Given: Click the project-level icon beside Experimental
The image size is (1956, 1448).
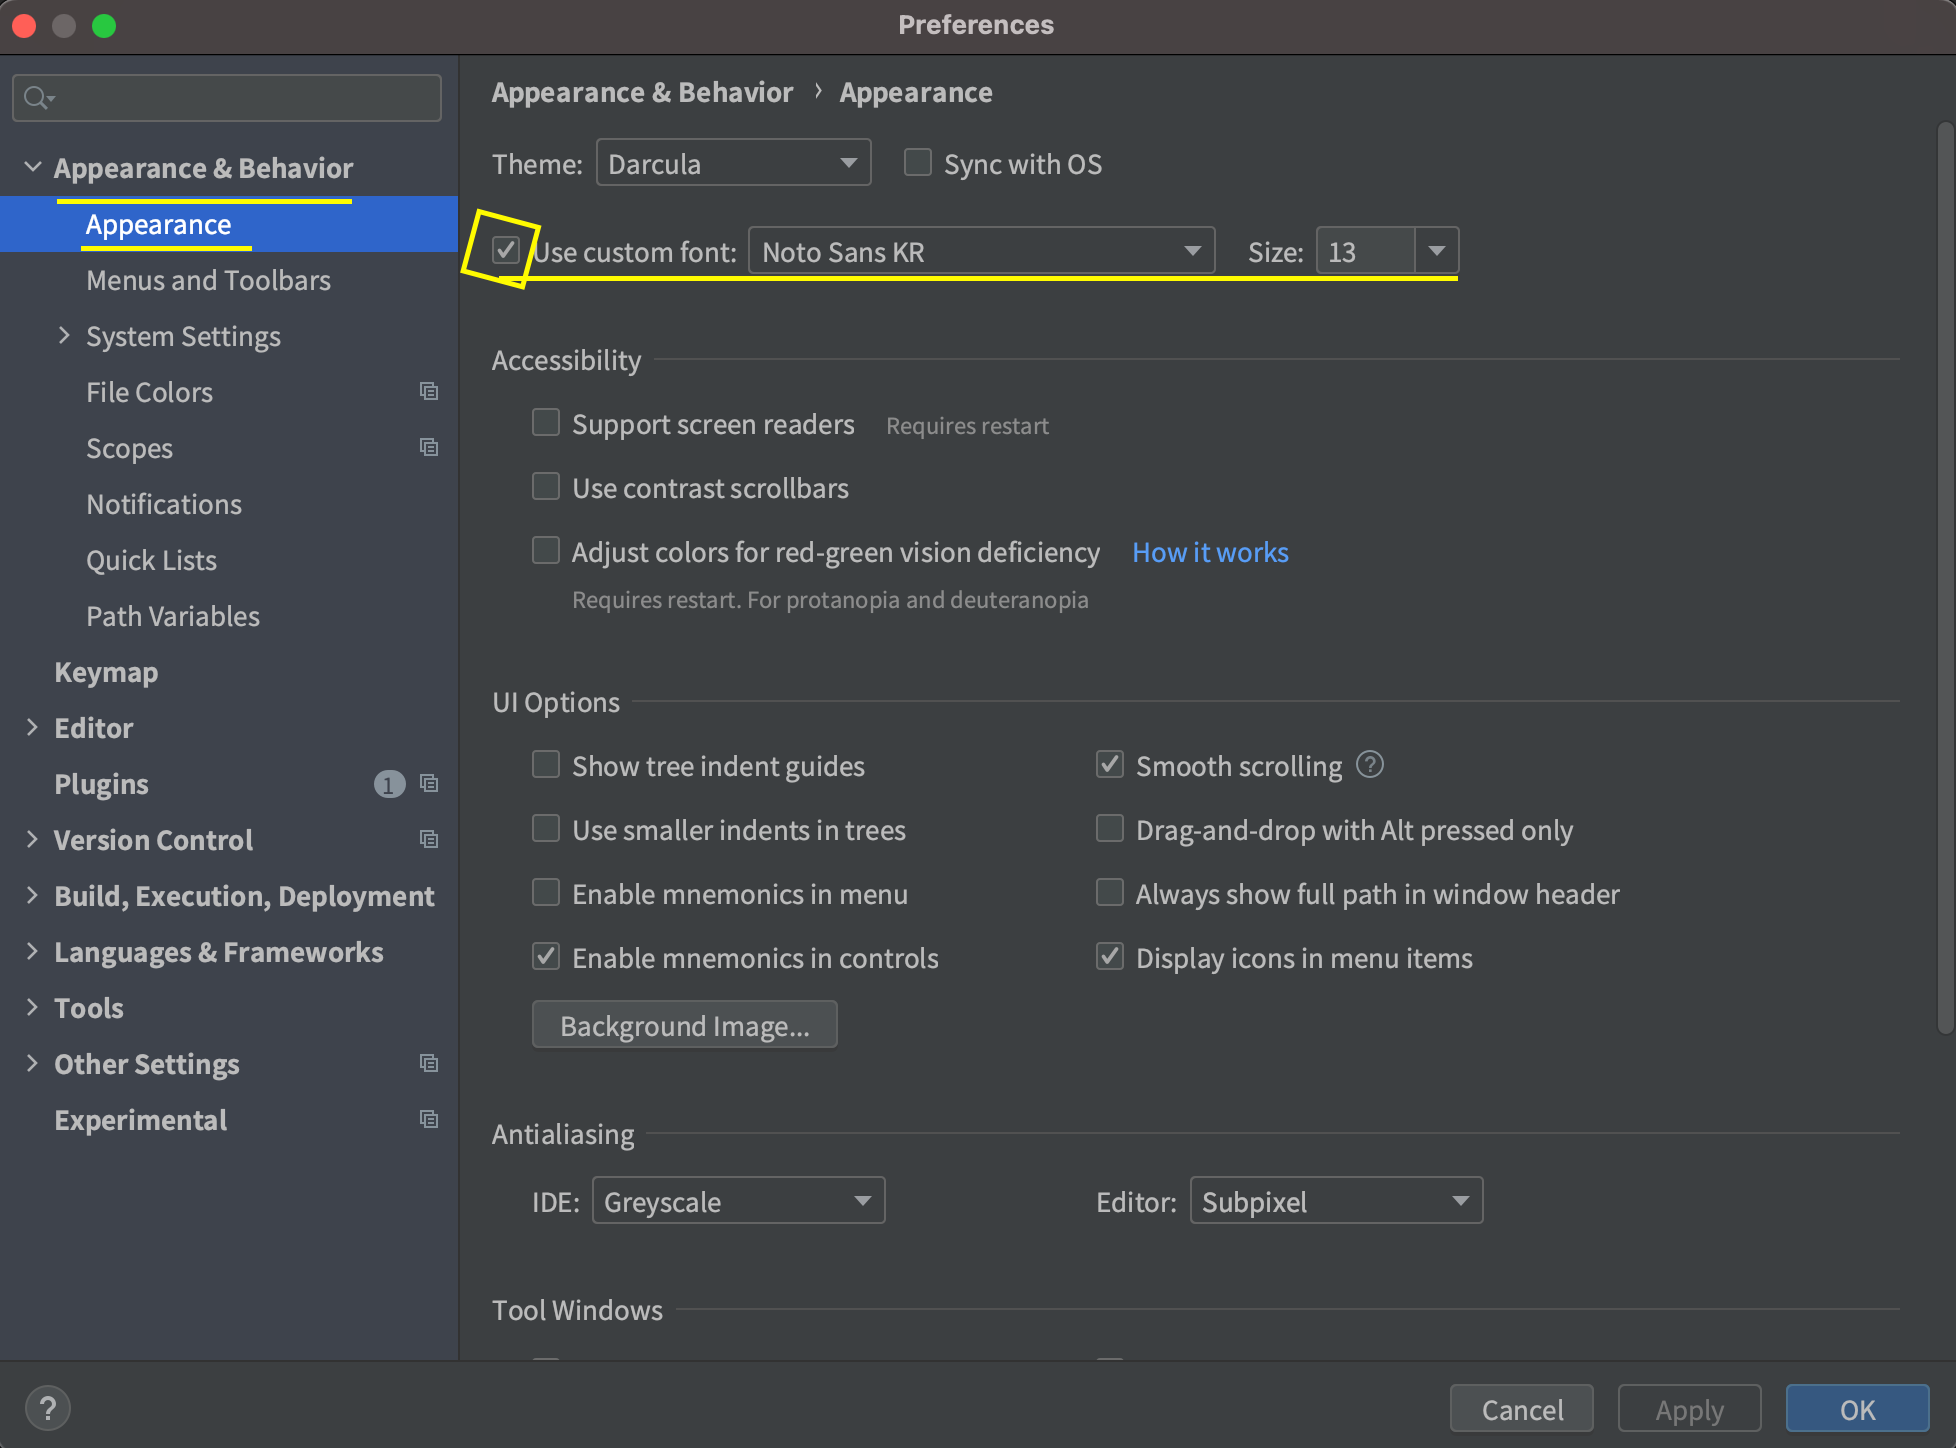Looking at the screenshot, I should 429,1119.
